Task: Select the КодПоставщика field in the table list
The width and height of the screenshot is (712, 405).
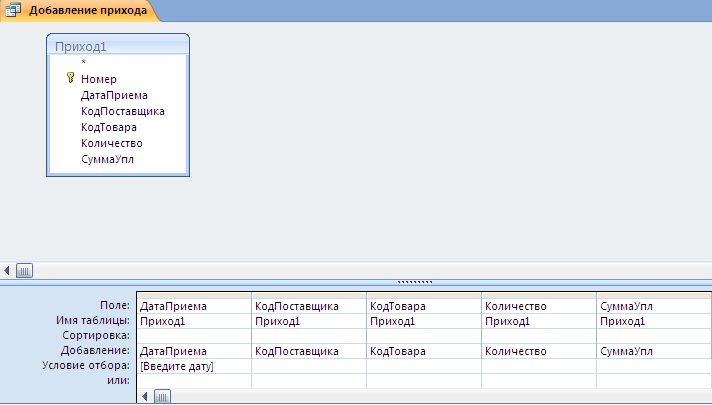Action: (x=123, y=111)
